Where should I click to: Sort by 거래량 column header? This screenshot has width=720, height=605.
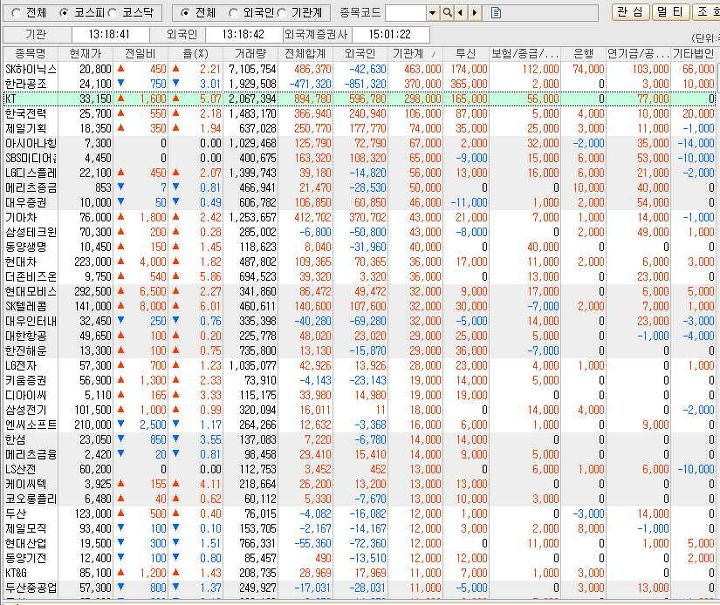tap(250, 54)
